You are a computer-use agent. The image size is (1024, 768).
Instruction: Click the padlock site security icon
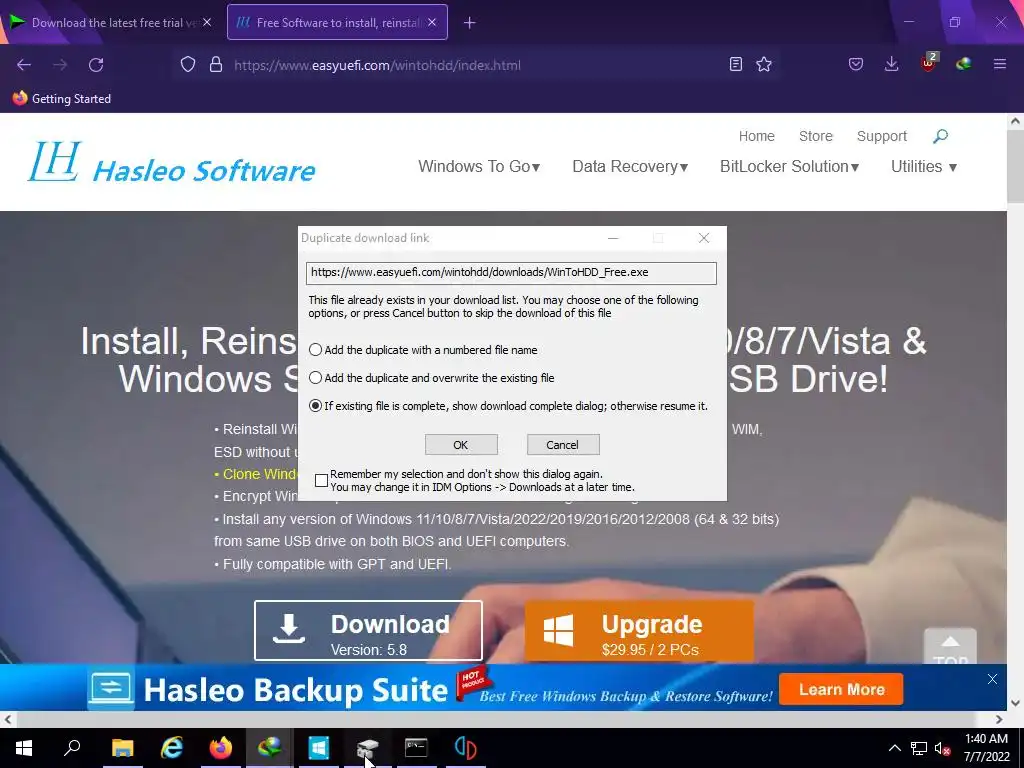[x=216, y=65]
